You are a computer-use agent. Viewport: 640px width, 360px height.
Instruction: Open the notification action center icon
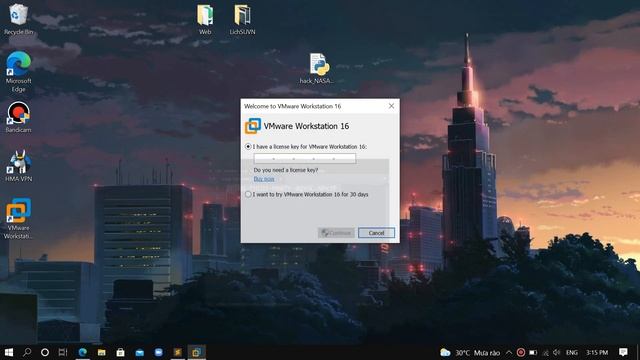(623, 352)
